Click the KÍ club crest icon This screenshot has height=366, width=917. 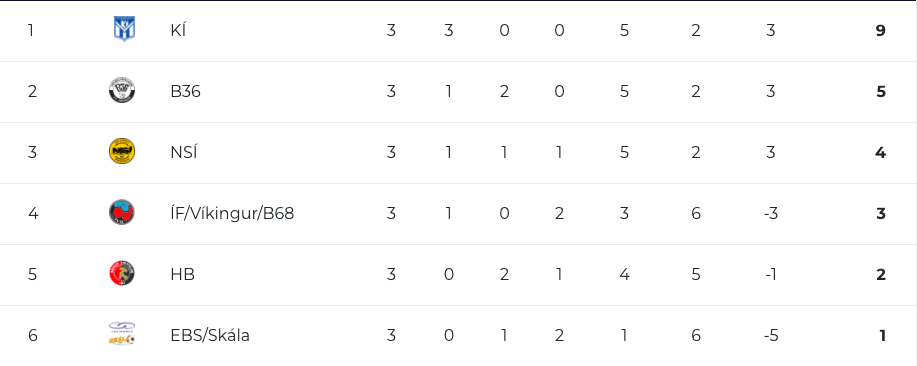[123, 29]
